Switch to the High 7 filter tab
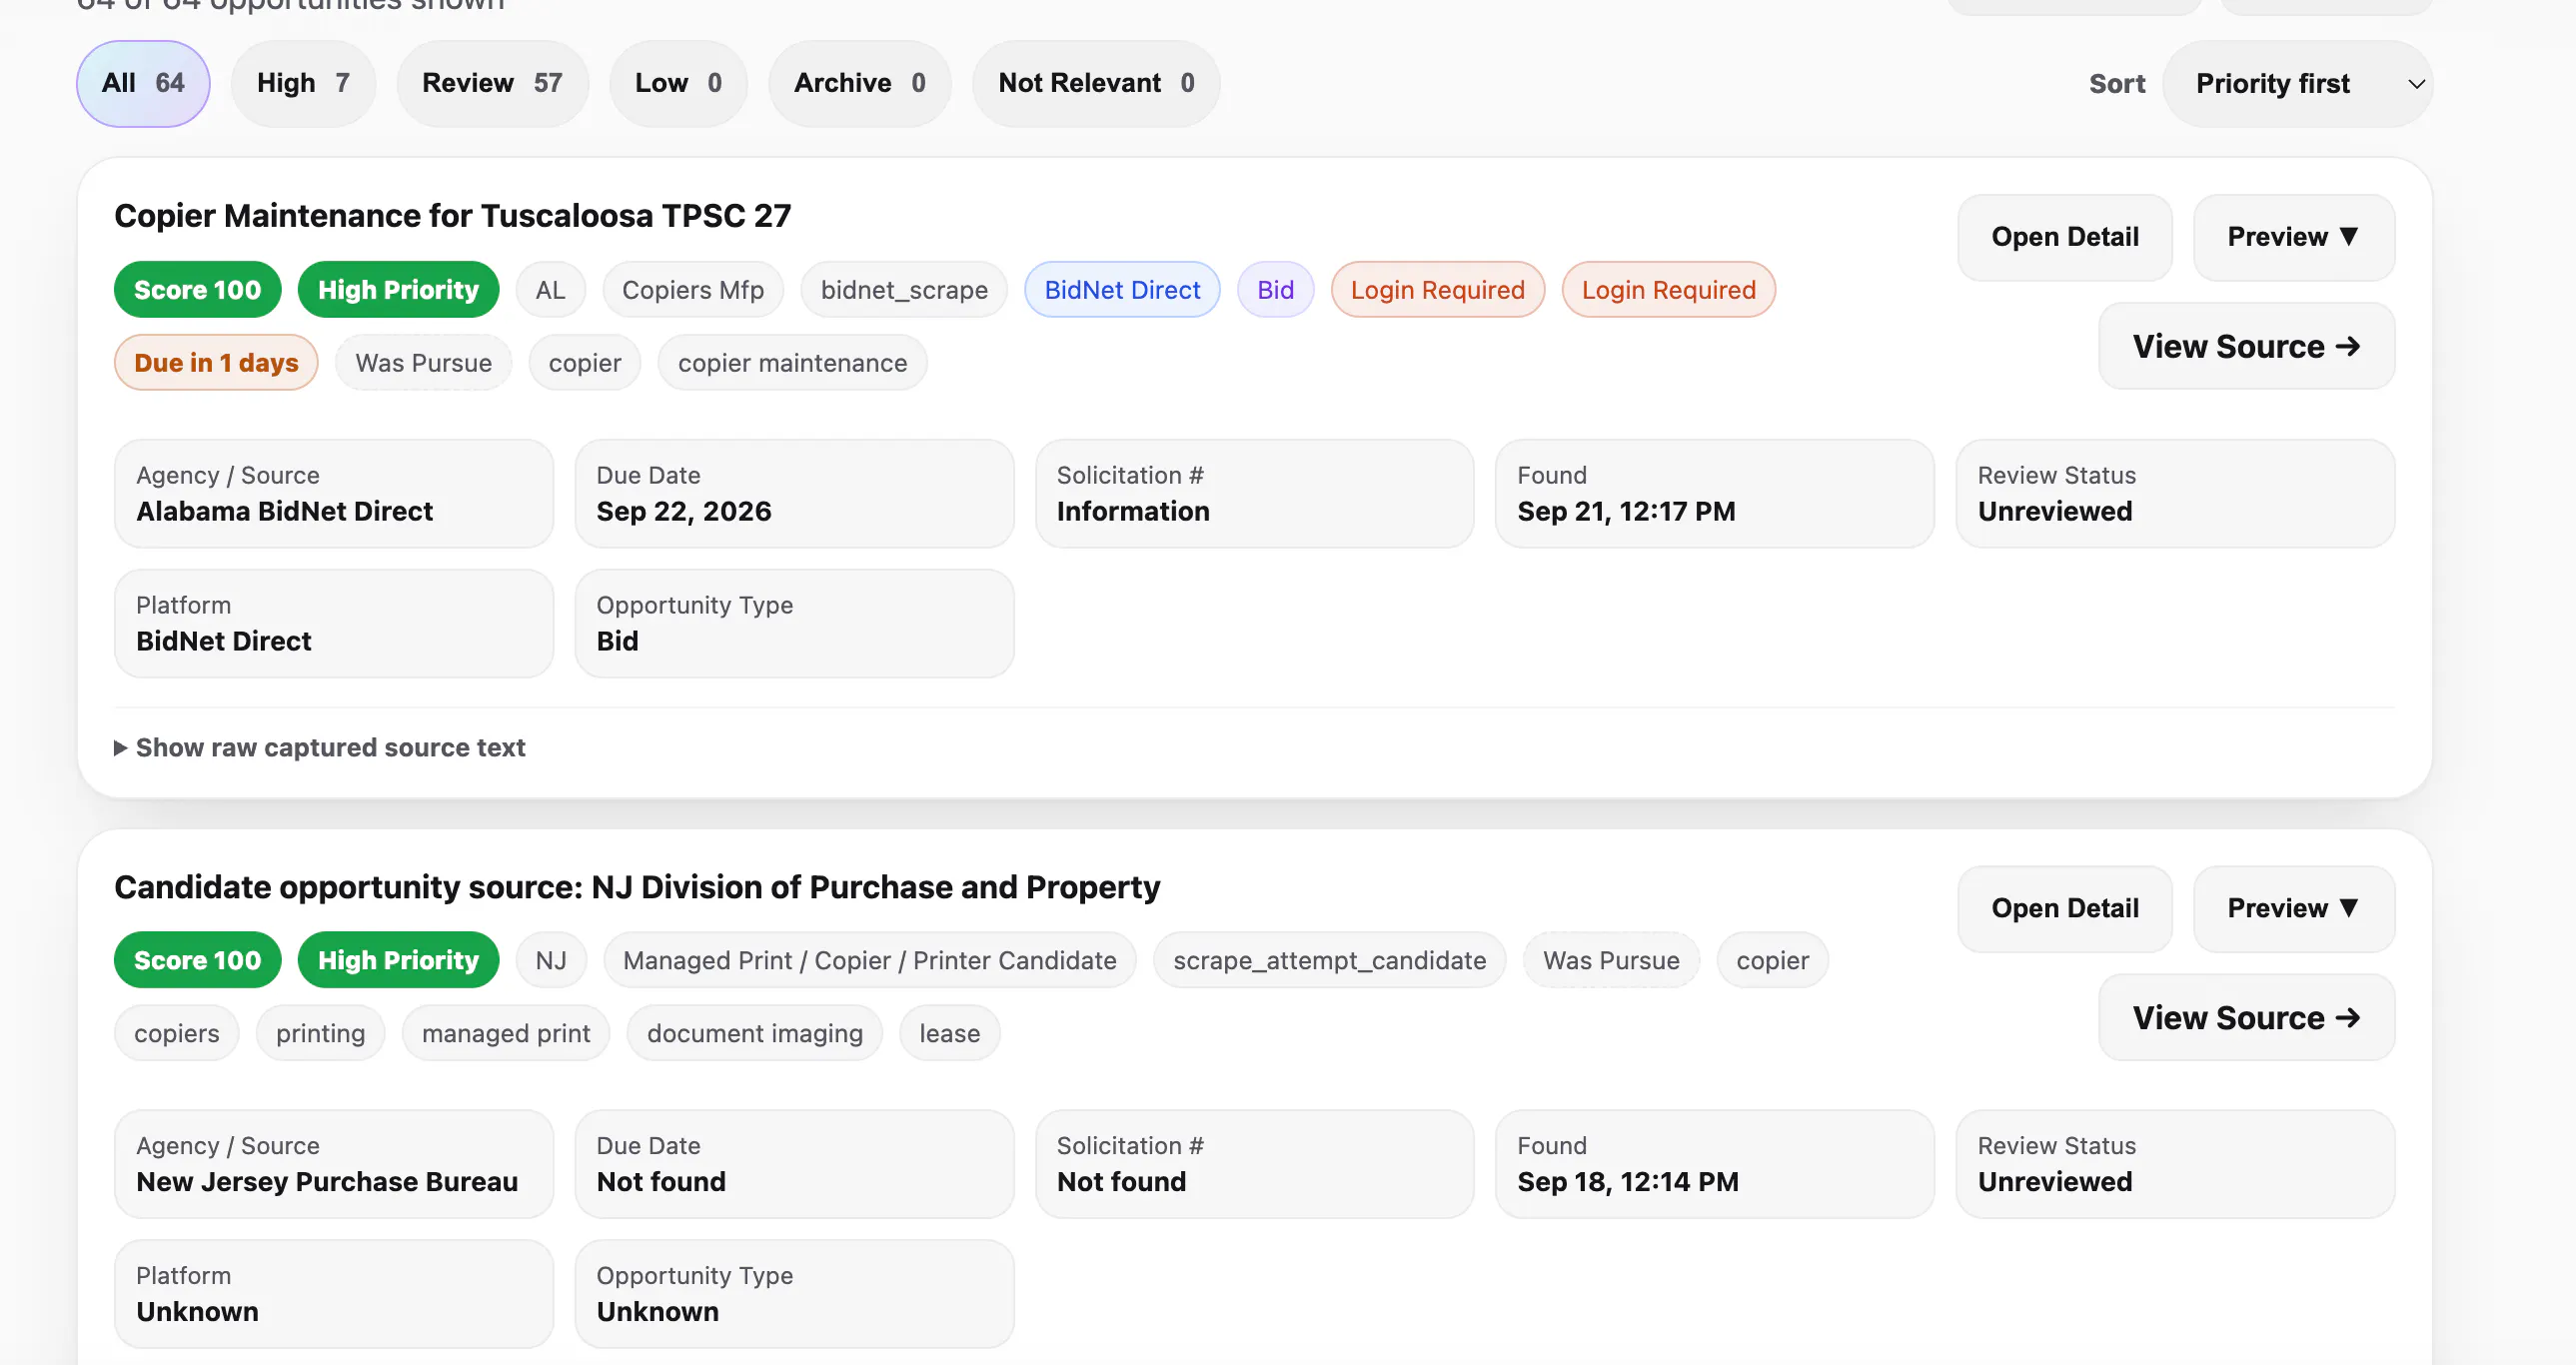 coord(303,83)
